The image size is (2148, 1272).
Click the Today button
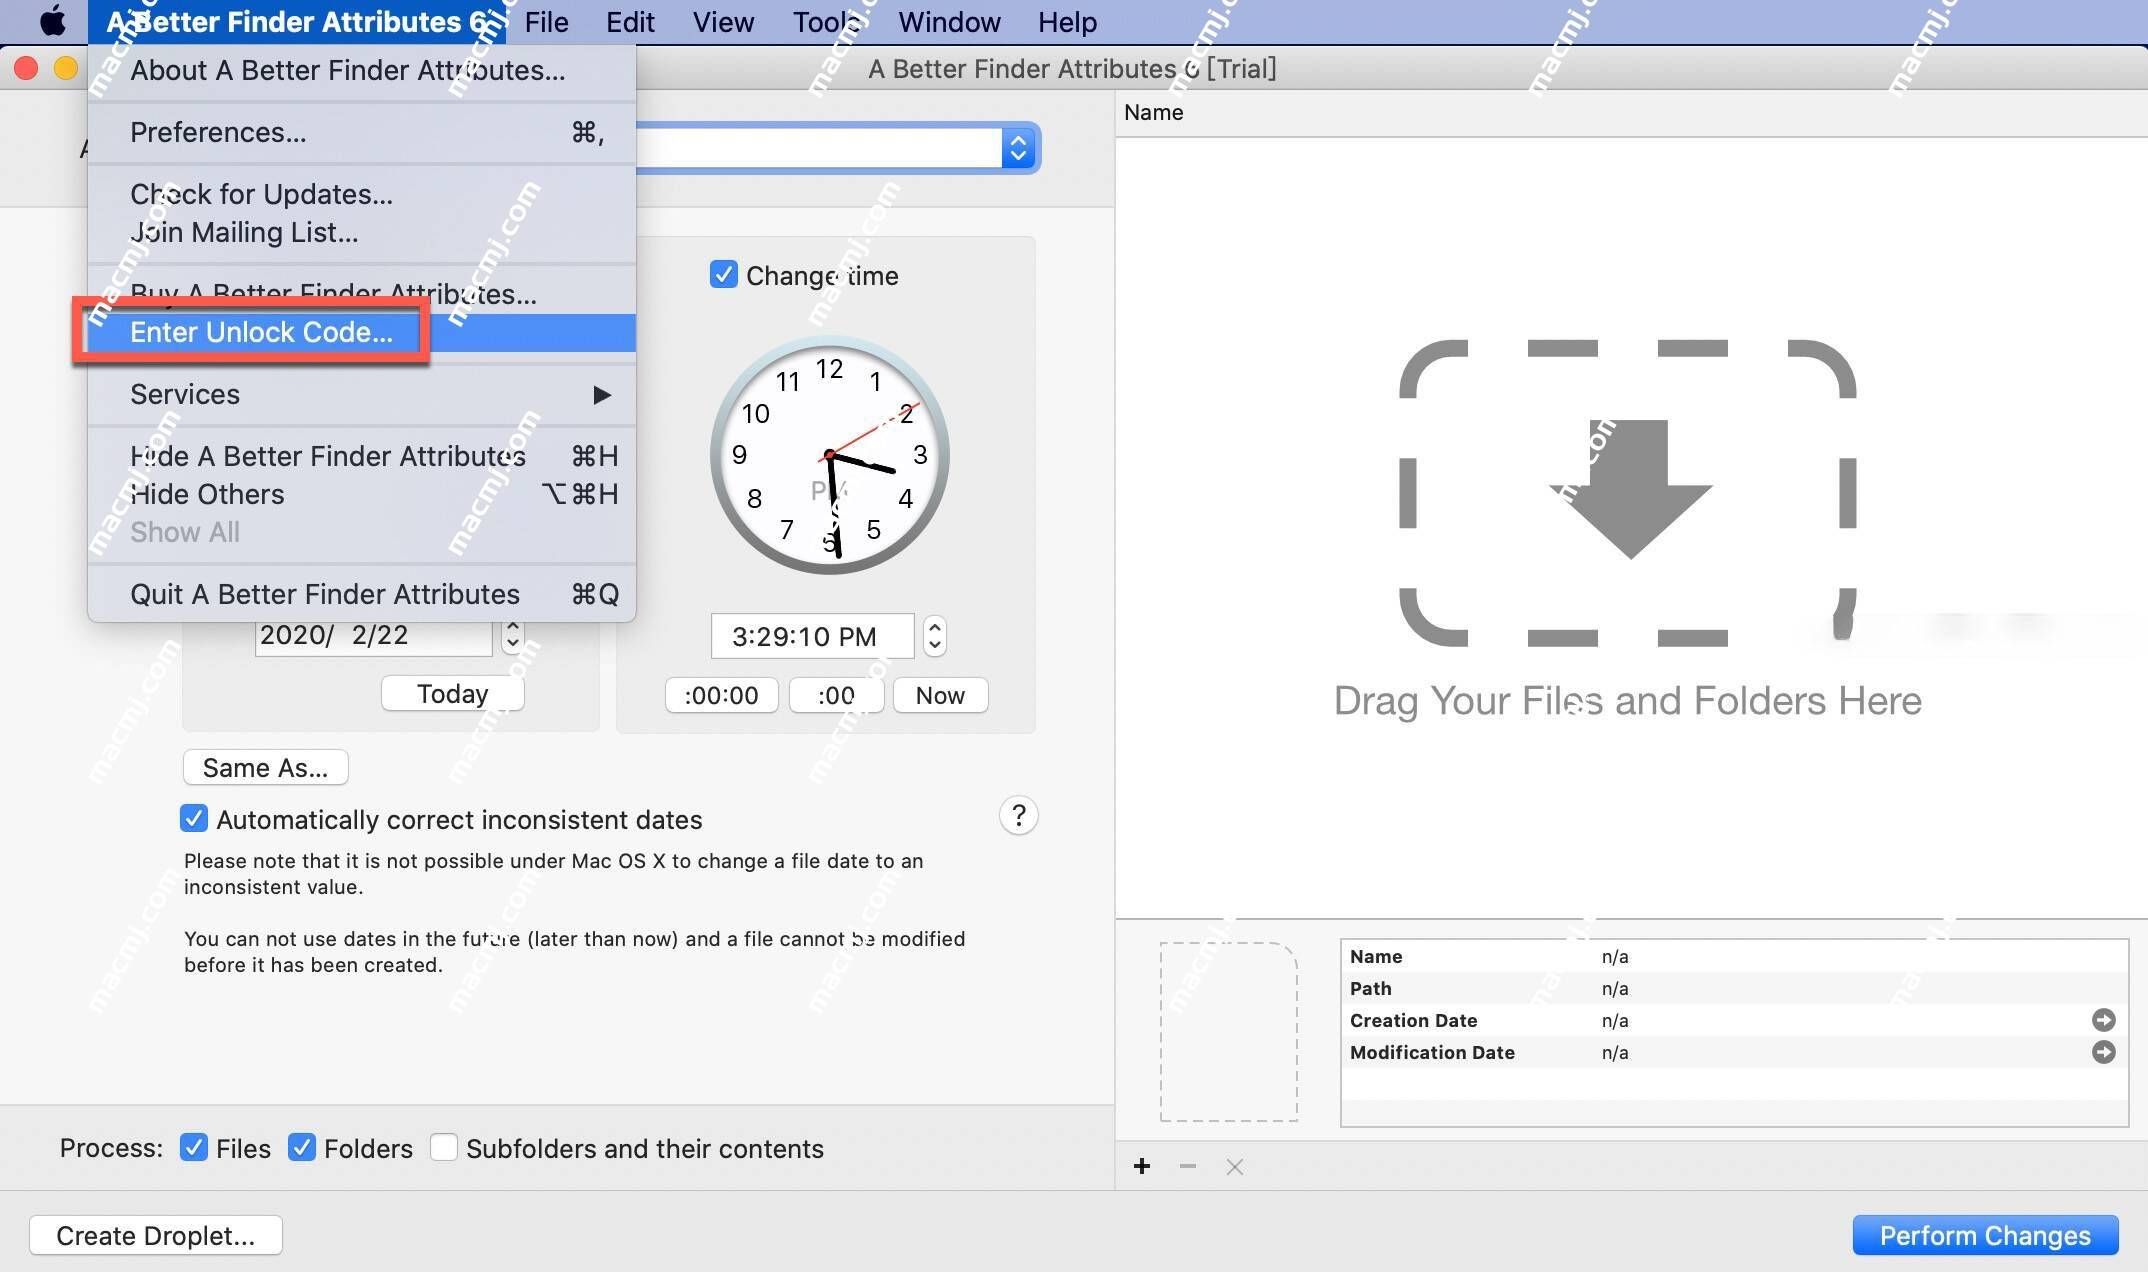click(452, 693)
